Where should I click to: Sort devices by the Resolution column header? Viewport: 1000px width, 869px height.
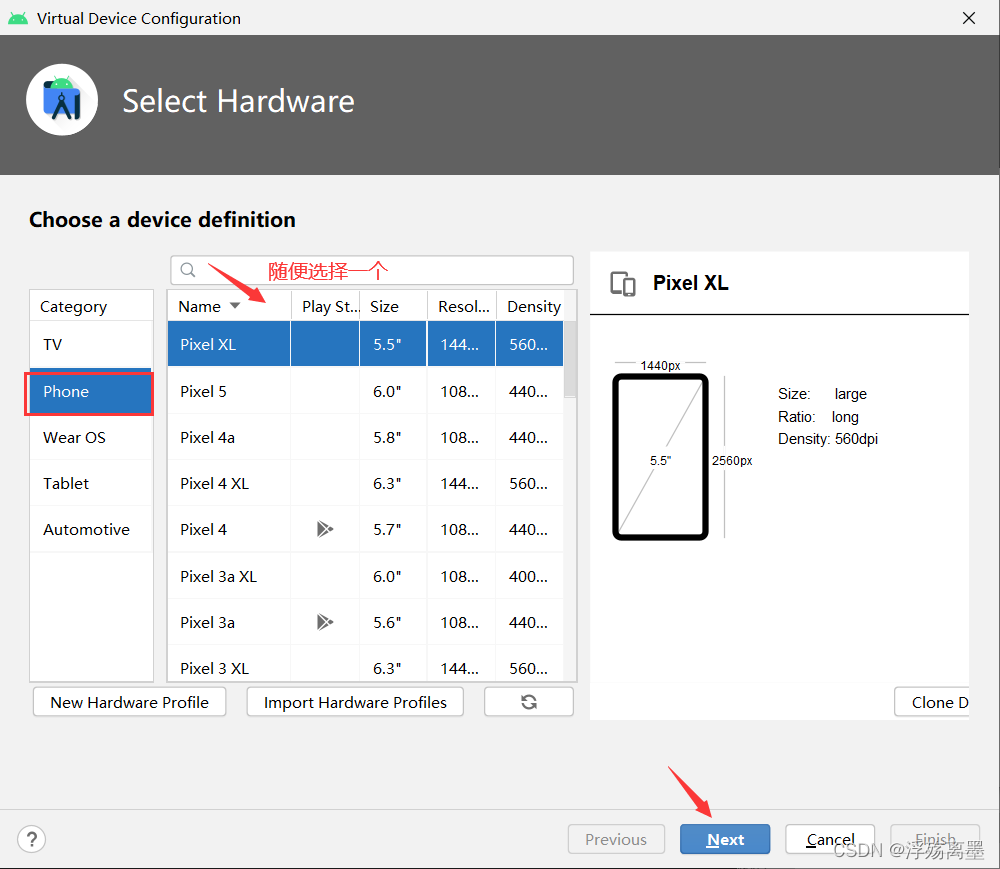point(462,306)
